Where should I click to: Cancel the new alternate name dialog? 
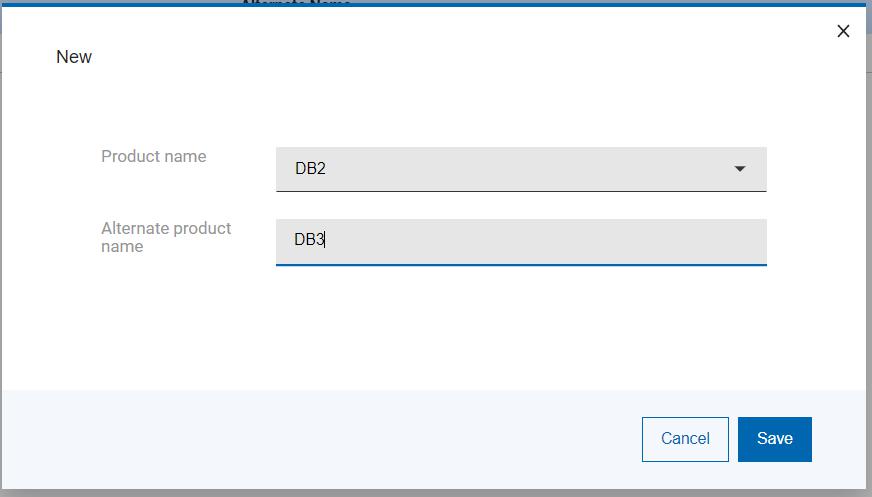[685, 439]
